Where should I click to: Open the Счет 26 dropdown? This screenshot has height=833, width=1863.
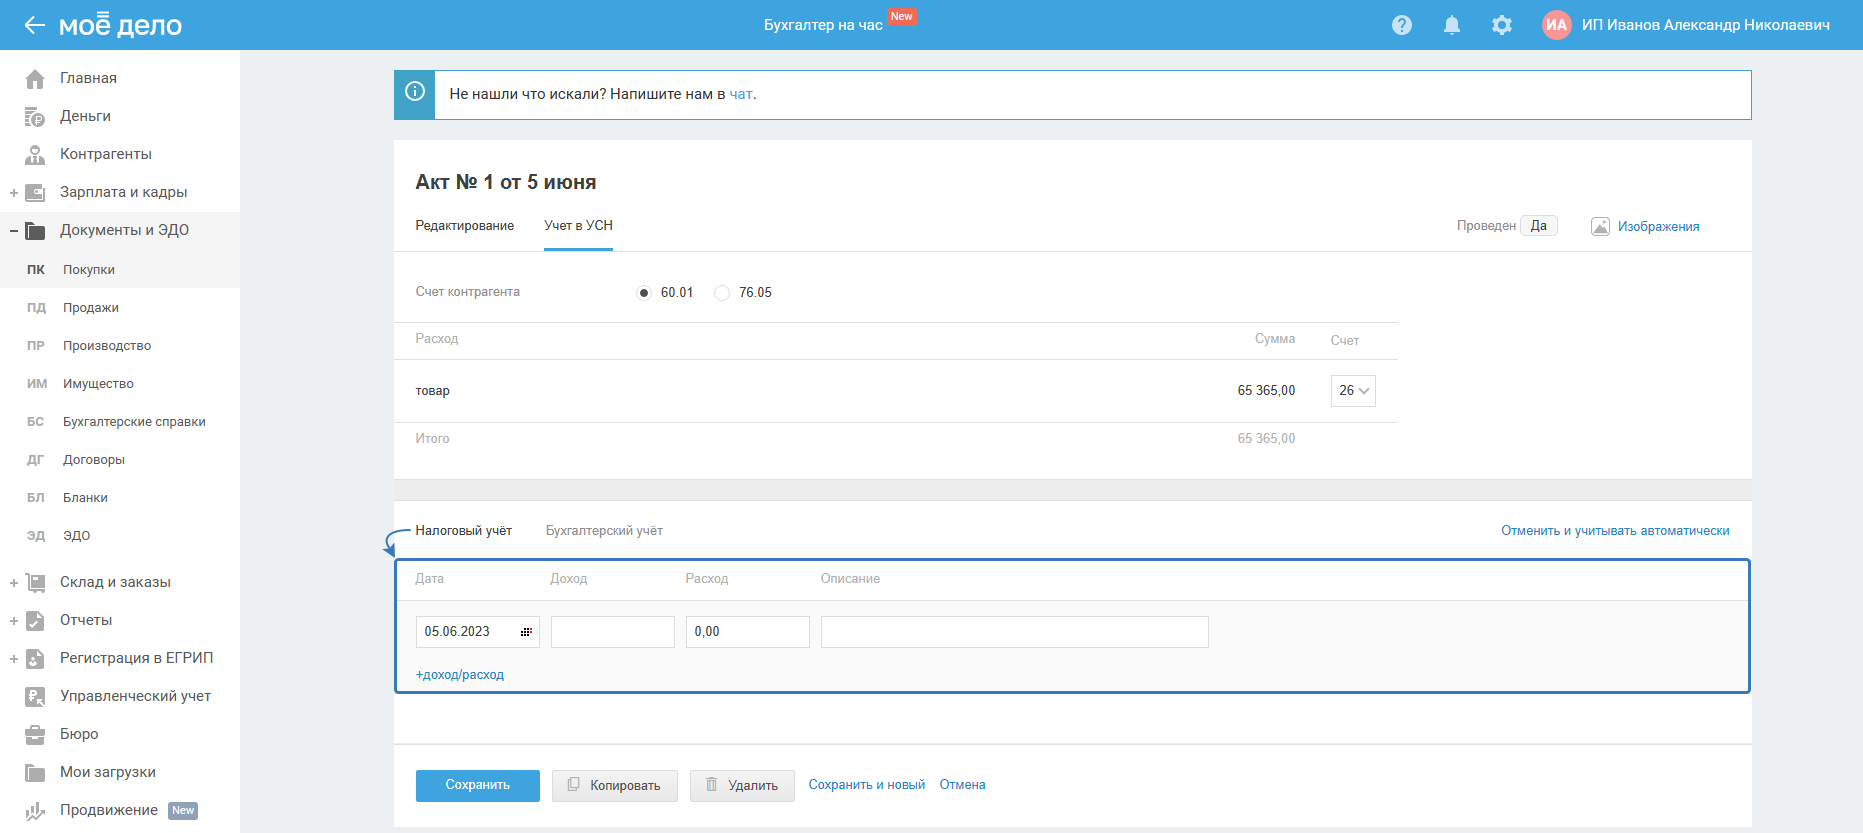coord(1353,391)
